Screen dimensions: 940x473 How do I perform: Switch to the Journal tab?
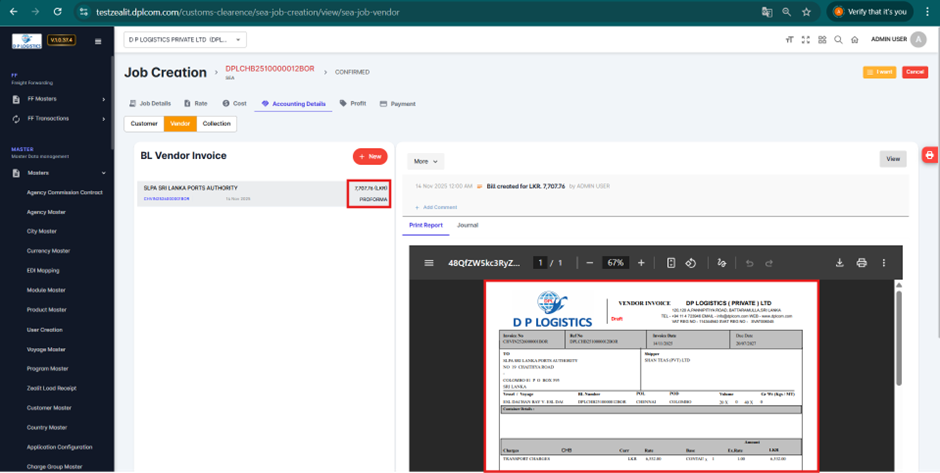coord(467,225)
